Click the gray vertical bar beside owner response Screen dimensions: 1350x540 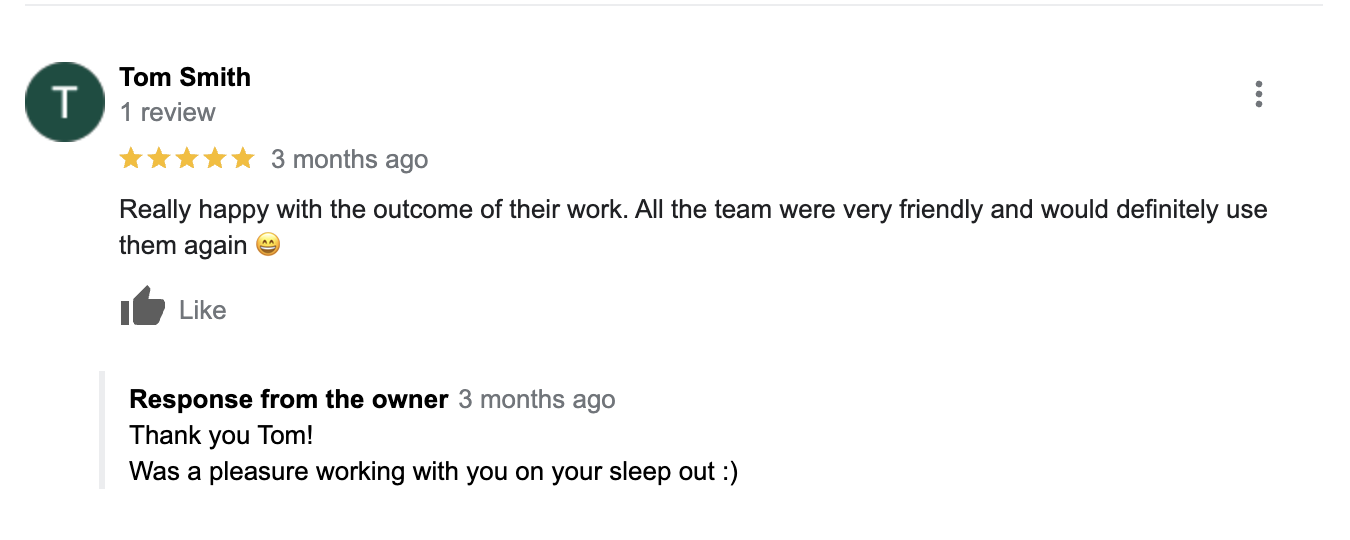102,430
